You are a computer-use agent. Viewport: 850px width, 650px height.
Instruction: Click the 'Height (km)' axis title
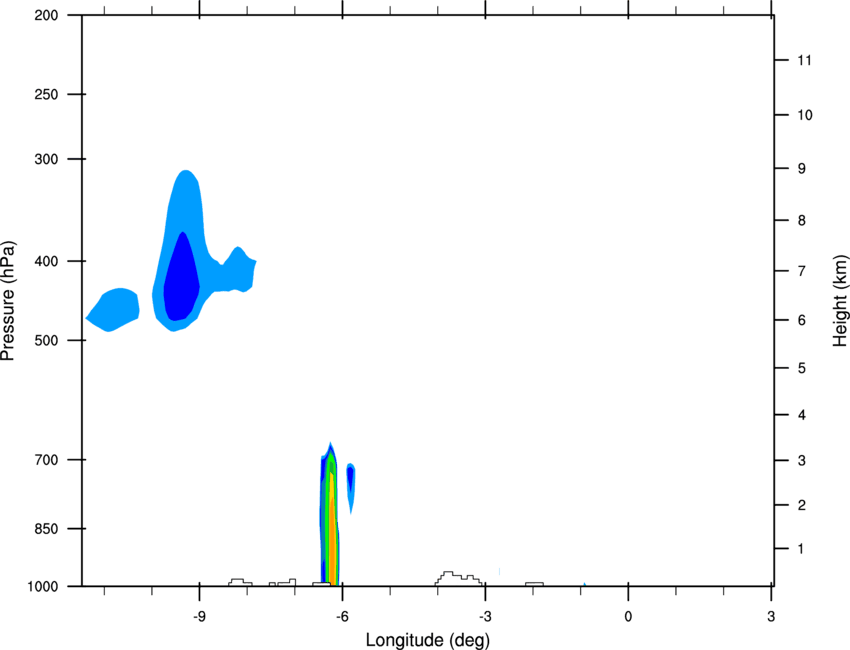click(840, 300)
